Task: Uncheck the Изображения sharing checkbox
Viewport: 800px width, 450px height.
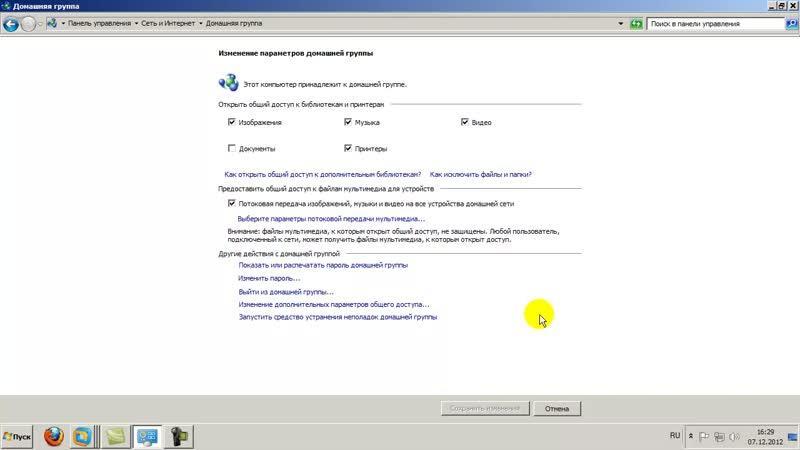Action: 232,122
